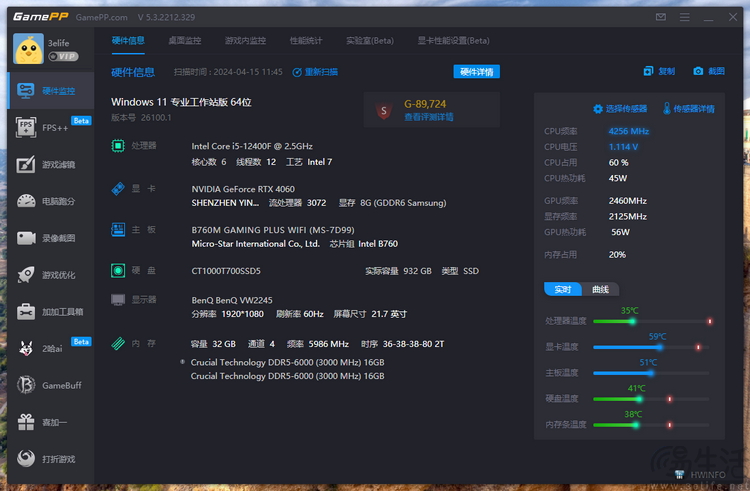Switch to the 桌面监控 tab
This screenshot has height=491, width=750.
tap(185, 41)
